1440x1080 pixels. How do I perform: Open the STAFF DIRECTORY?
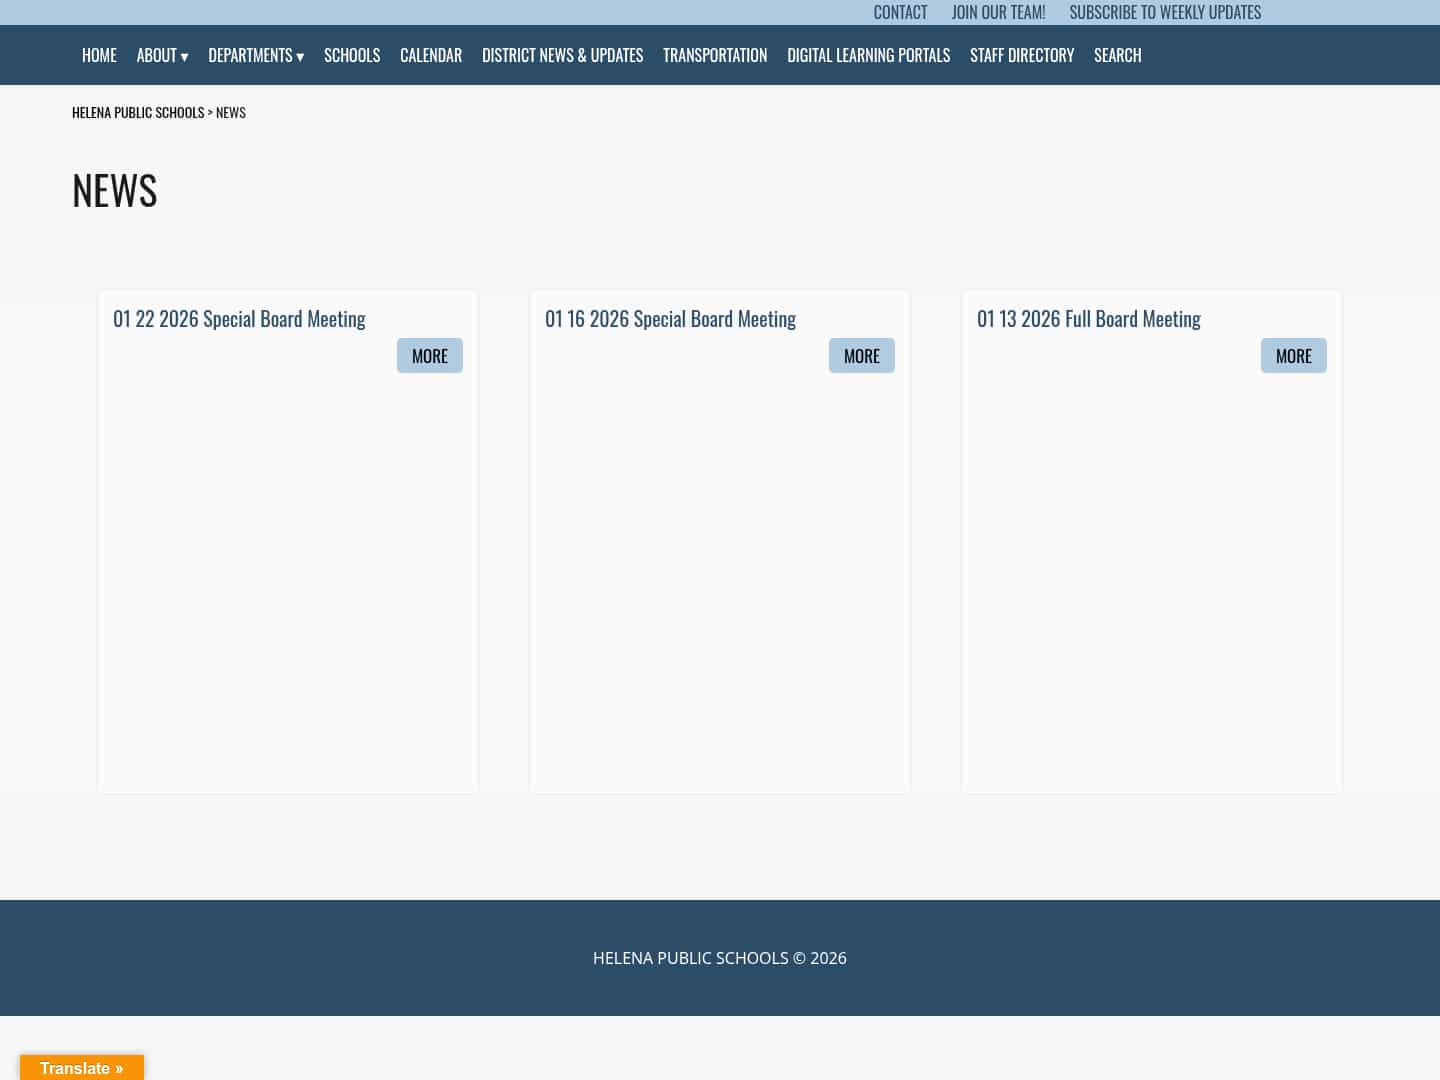1022,55
